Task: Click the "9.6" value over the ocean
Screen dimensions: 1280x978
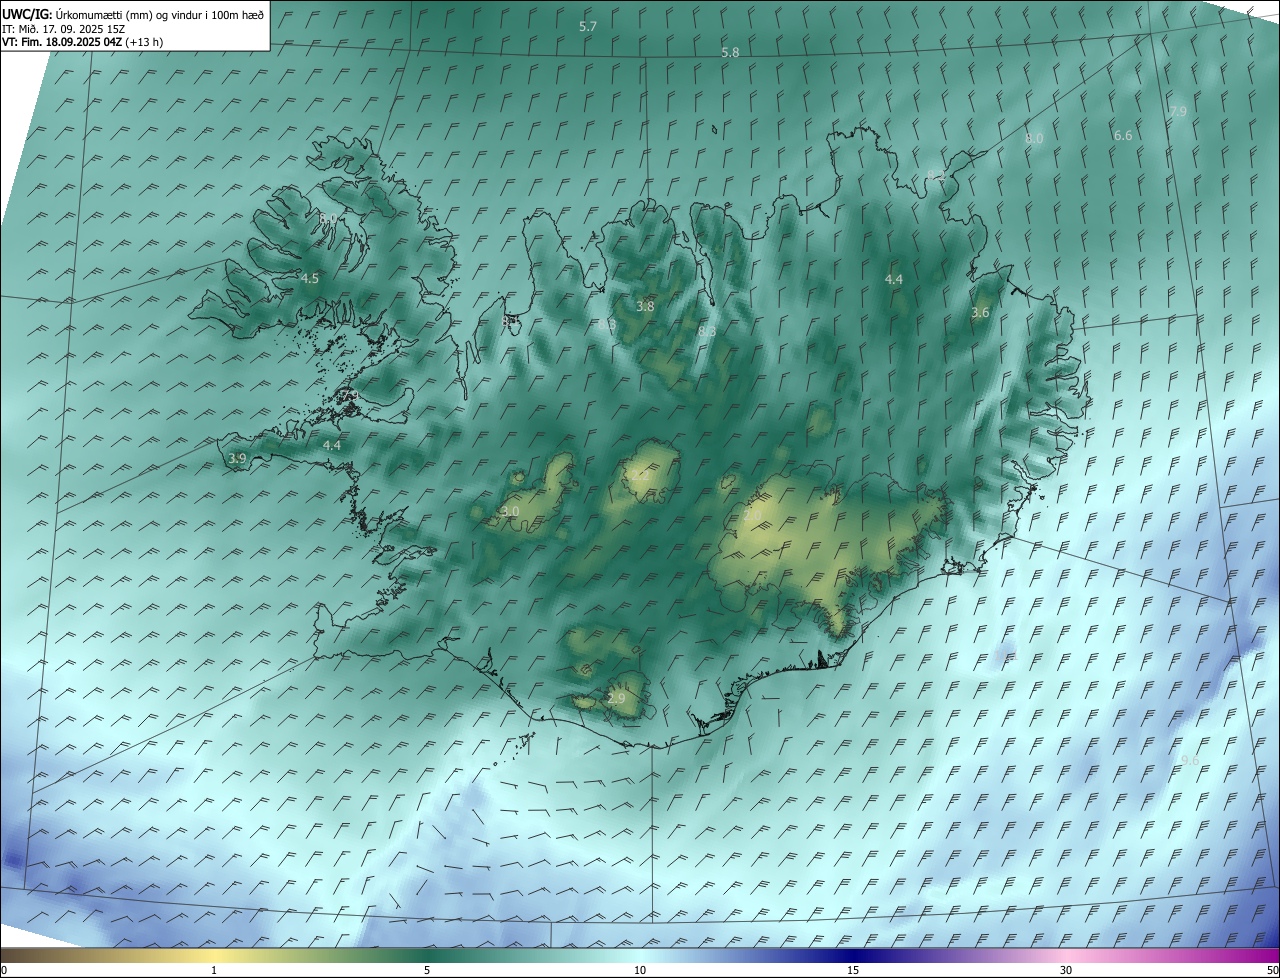Action: (x=1190, y=761)
